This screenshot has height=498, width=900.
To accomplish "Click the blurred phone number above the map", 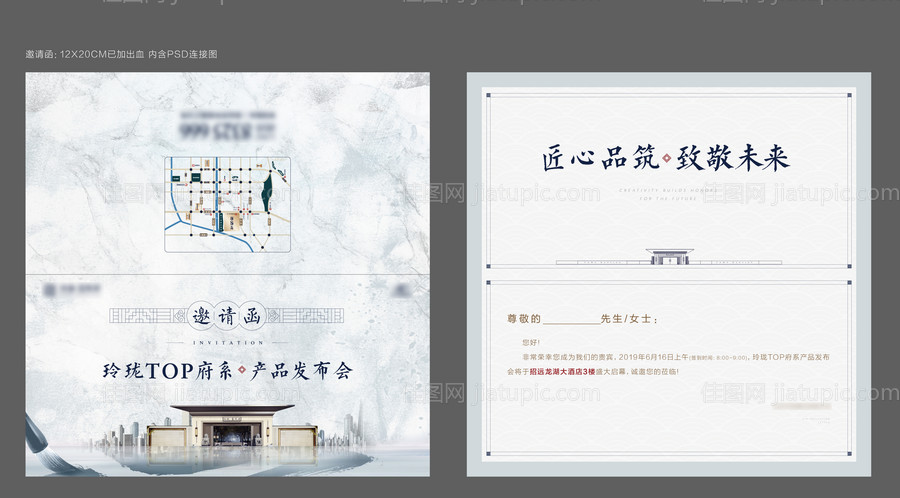I will point(228,130).
